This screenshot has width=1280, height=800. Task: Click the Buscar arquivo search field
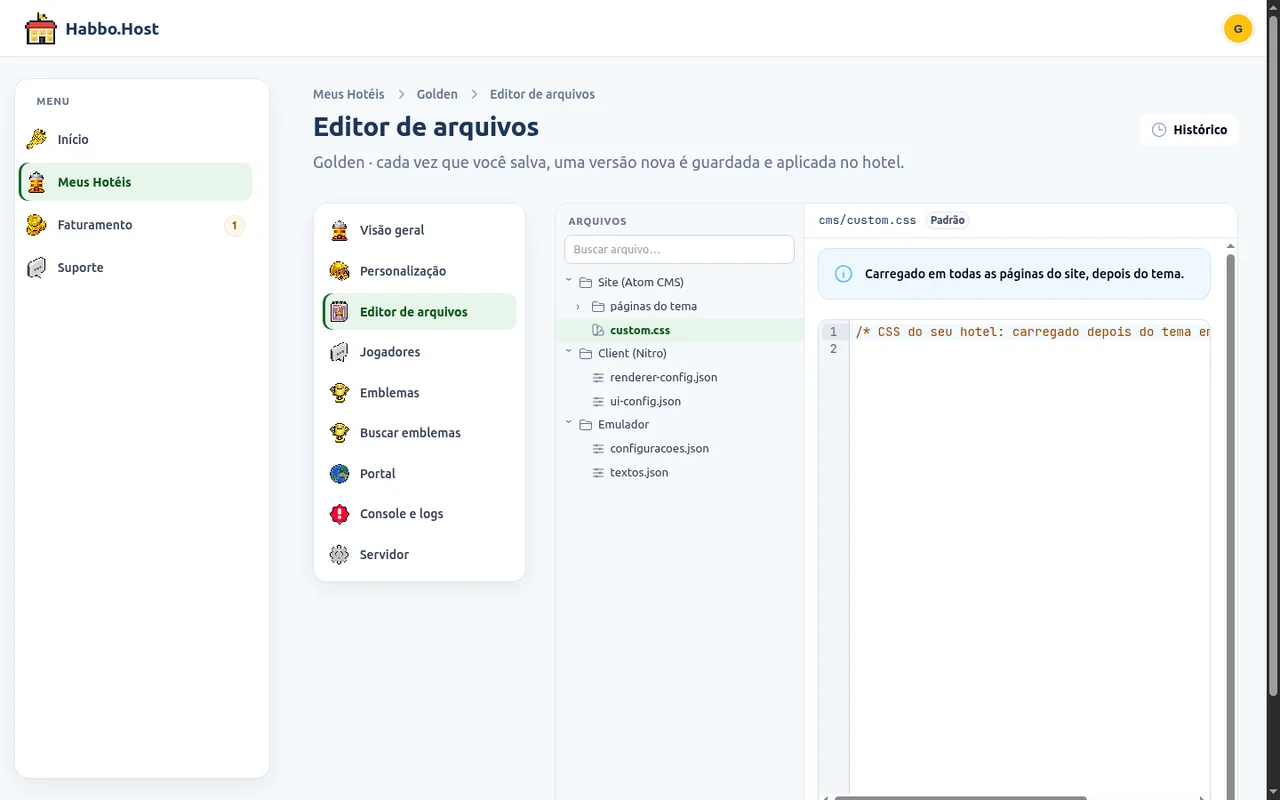[679, 249]
